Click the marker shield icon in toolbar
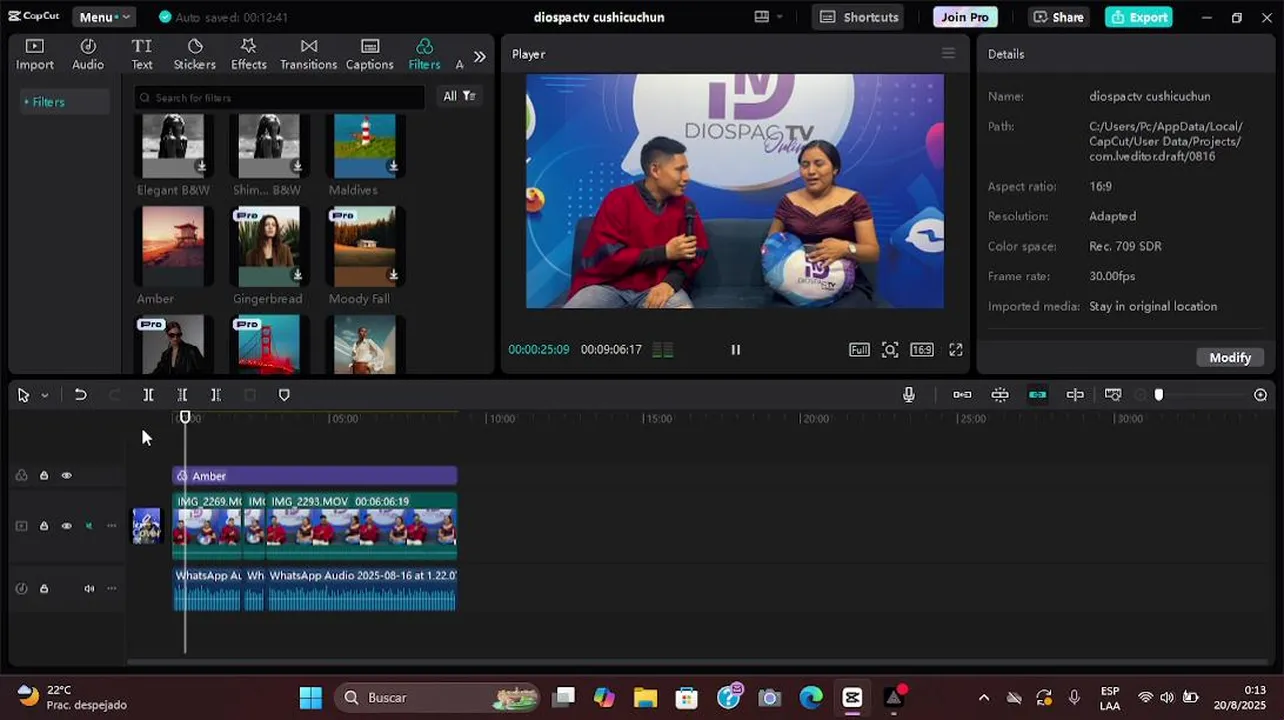 [284, 395]
